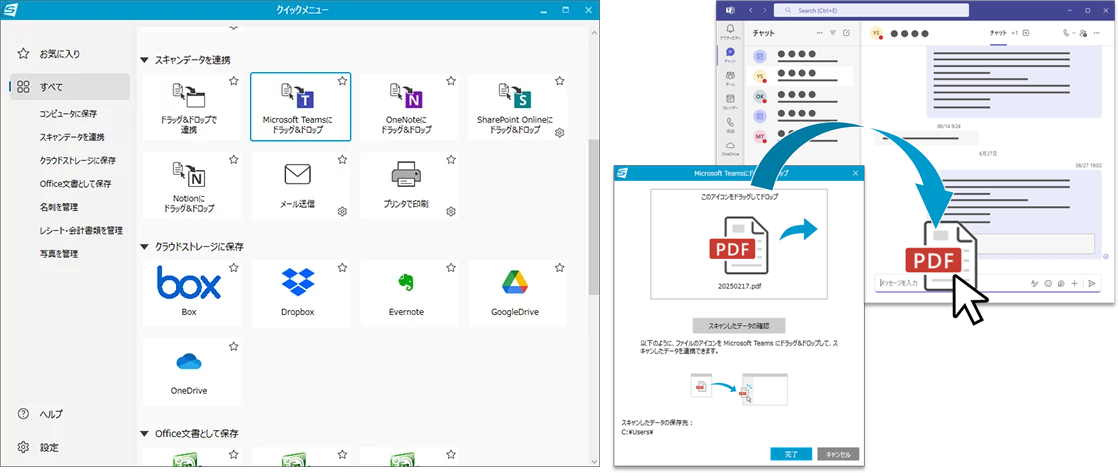Viewport: 1118px width, 473px height.
Task: Choose the Evernote tile
Action: click(409, 293)
